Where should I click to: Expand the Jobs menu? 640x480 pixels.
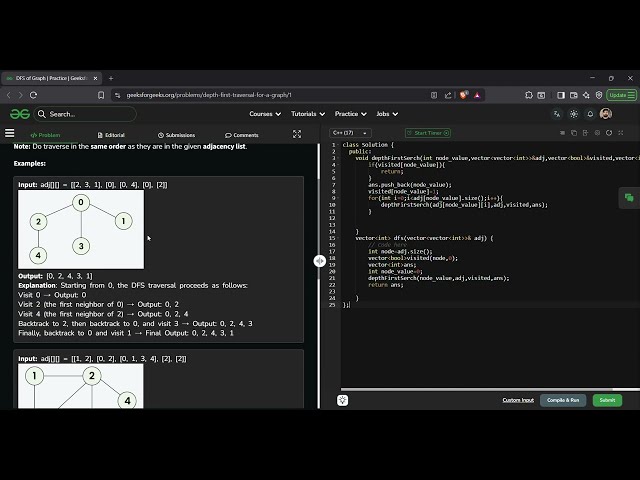click(387, 114)
